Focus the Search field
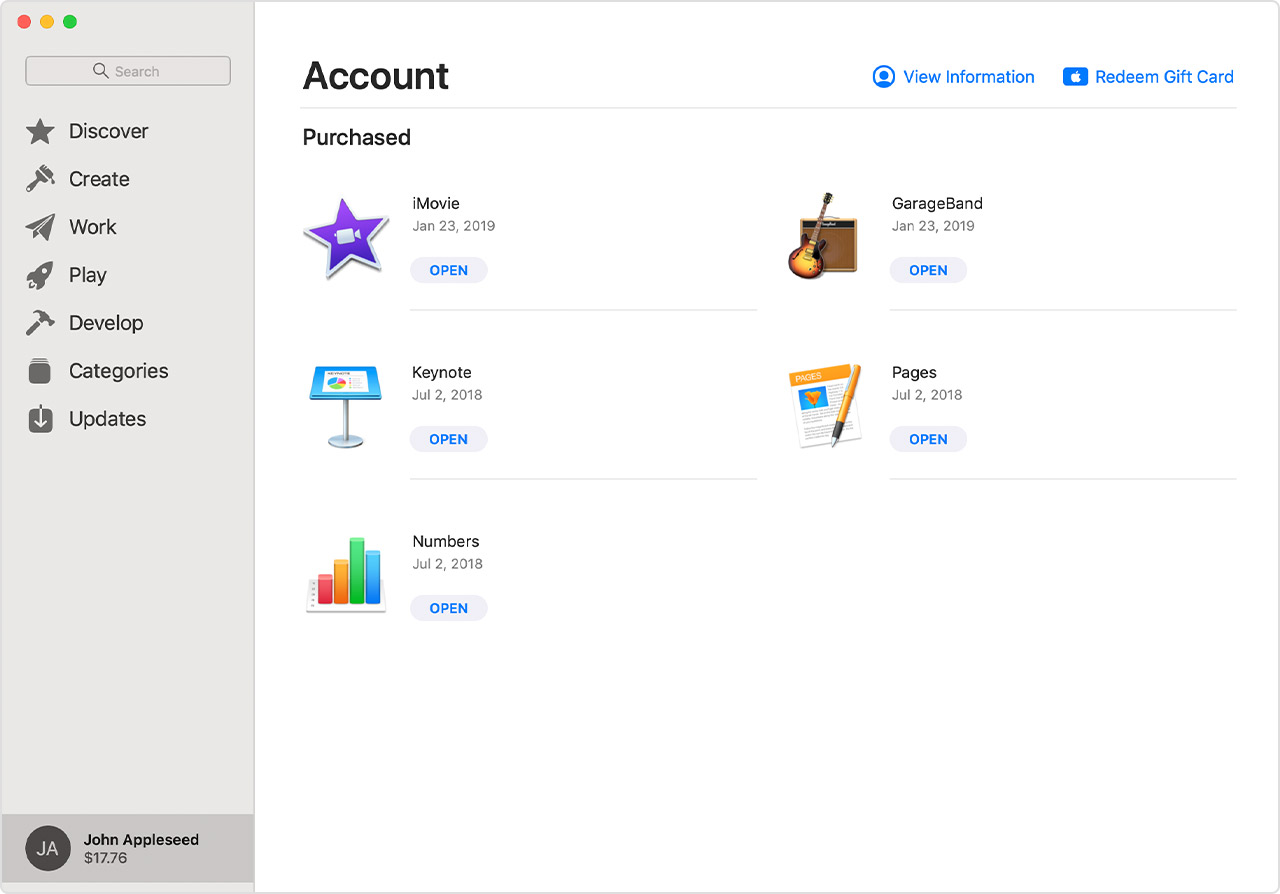 (x=128, y=71)
